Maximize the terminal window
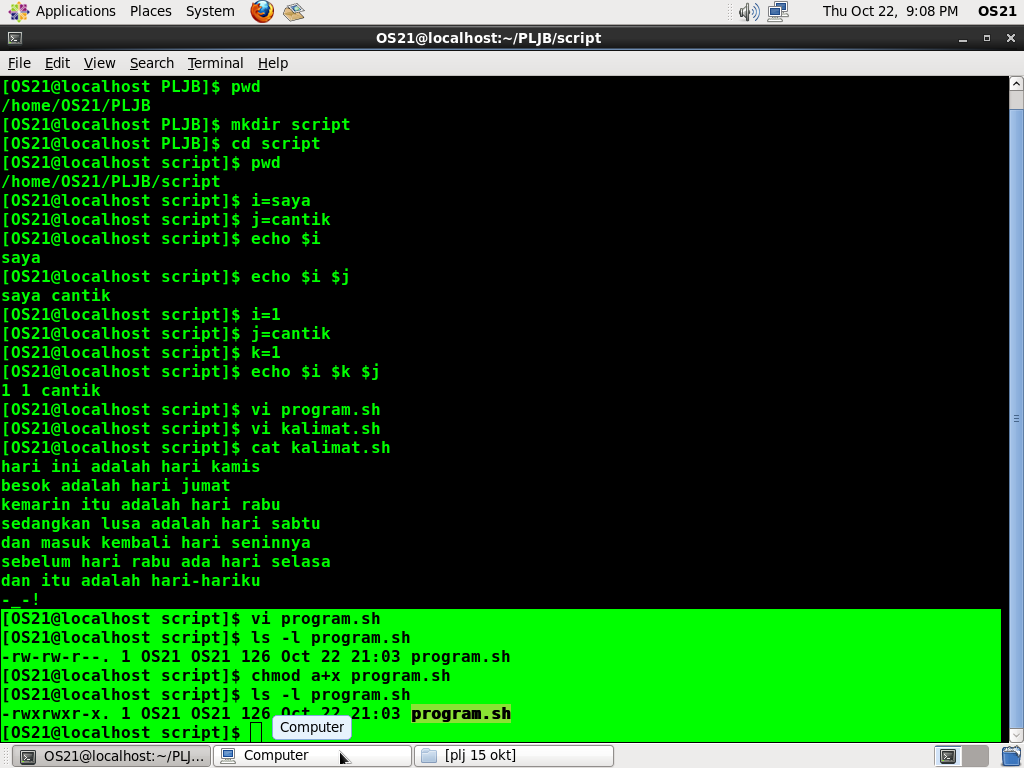The image size is (1024, 768). pyautogui.click(x=987, y=39)
